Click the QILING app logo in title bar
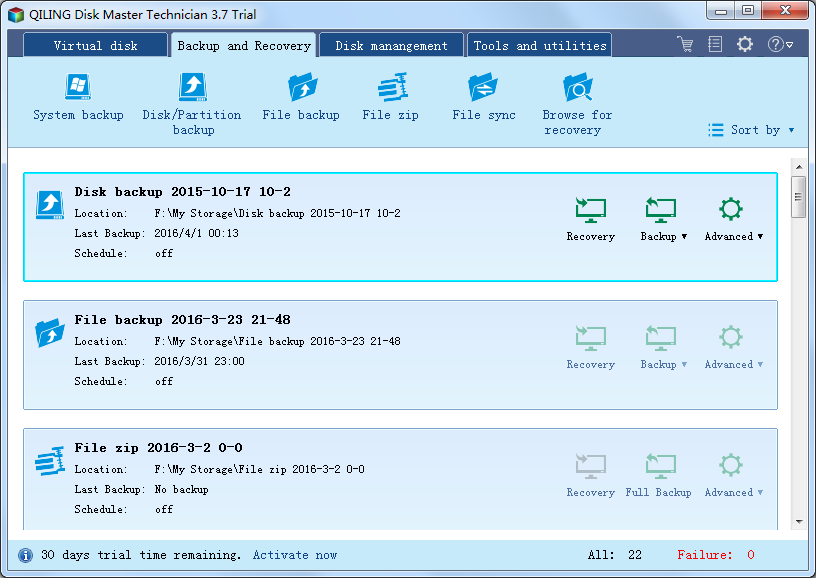The image size is (816, 578). click(x=16, y=15)
